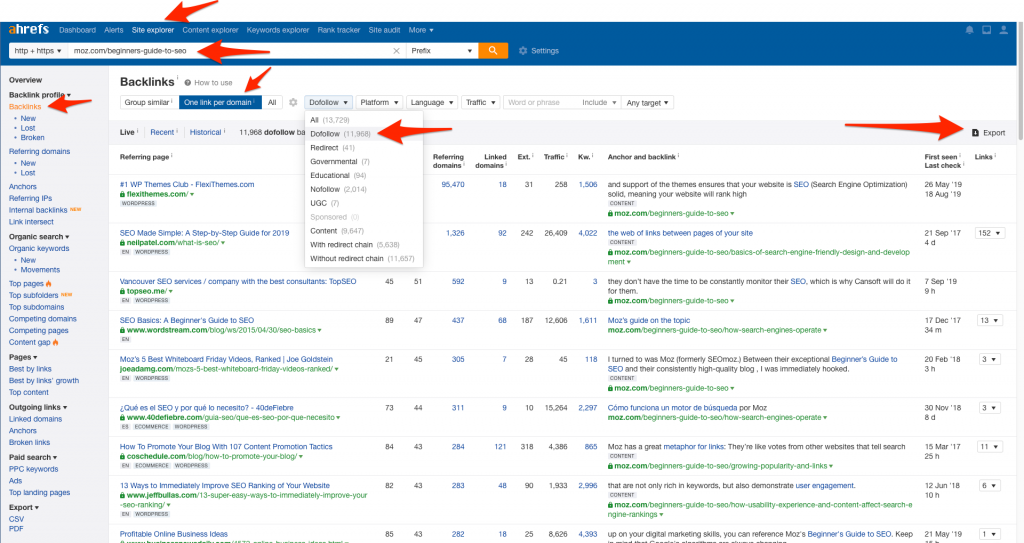This screenshot has width=1024, height=543.
Task: Sort by Traffic column header
Action: 555,157
